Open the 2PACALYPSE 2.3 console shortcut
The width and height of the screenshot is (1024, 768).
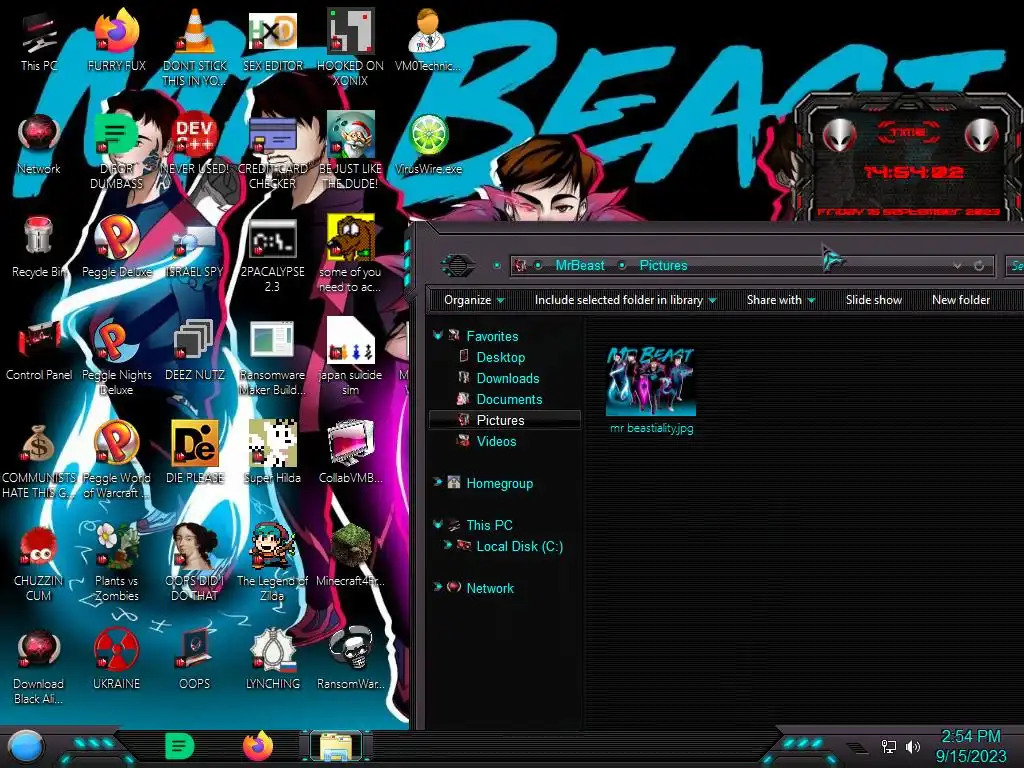(272, 255)
